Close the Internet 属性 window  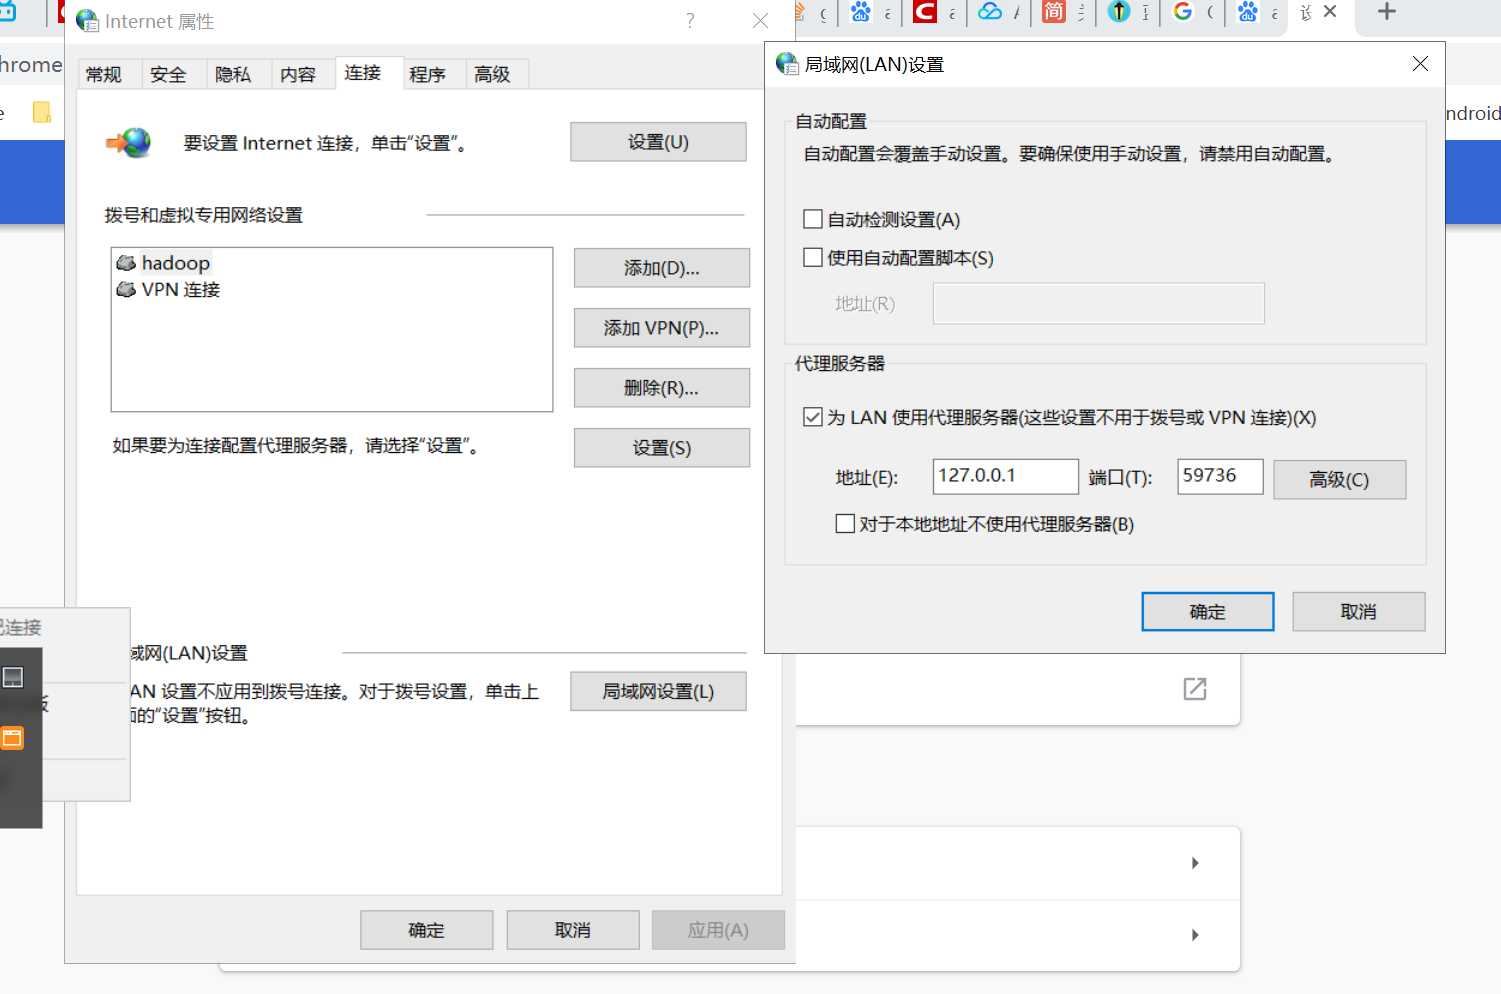coord(760,21)
